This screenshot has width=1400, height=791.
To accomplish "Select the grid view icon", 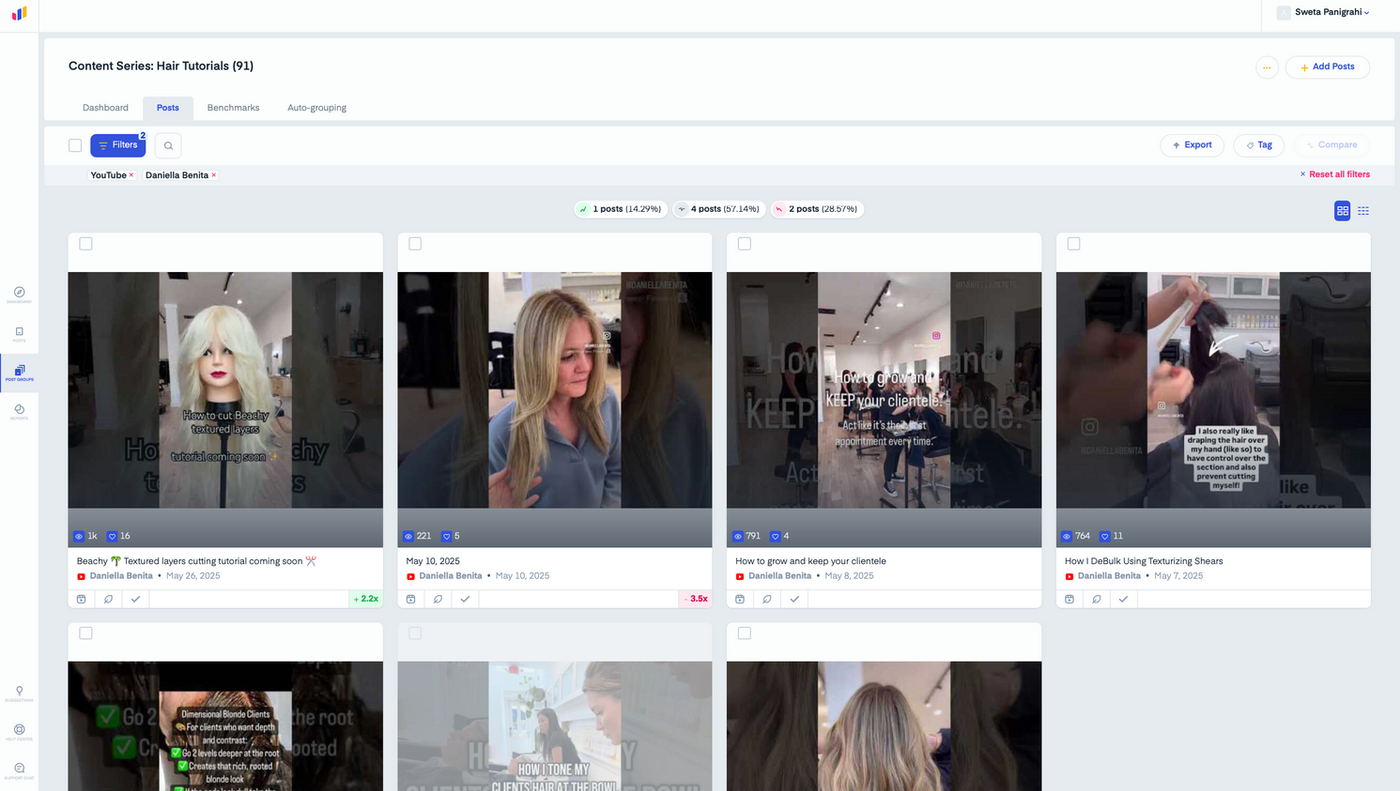I will pyautogui.click(x=1342, y=211).
